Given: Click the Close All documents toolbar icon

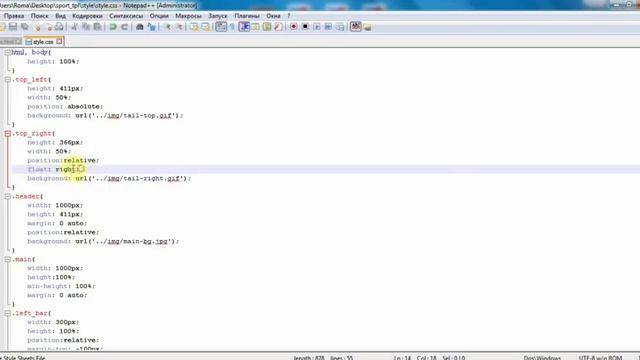Looking at the screenshot, I should click(x=49, y=27).
